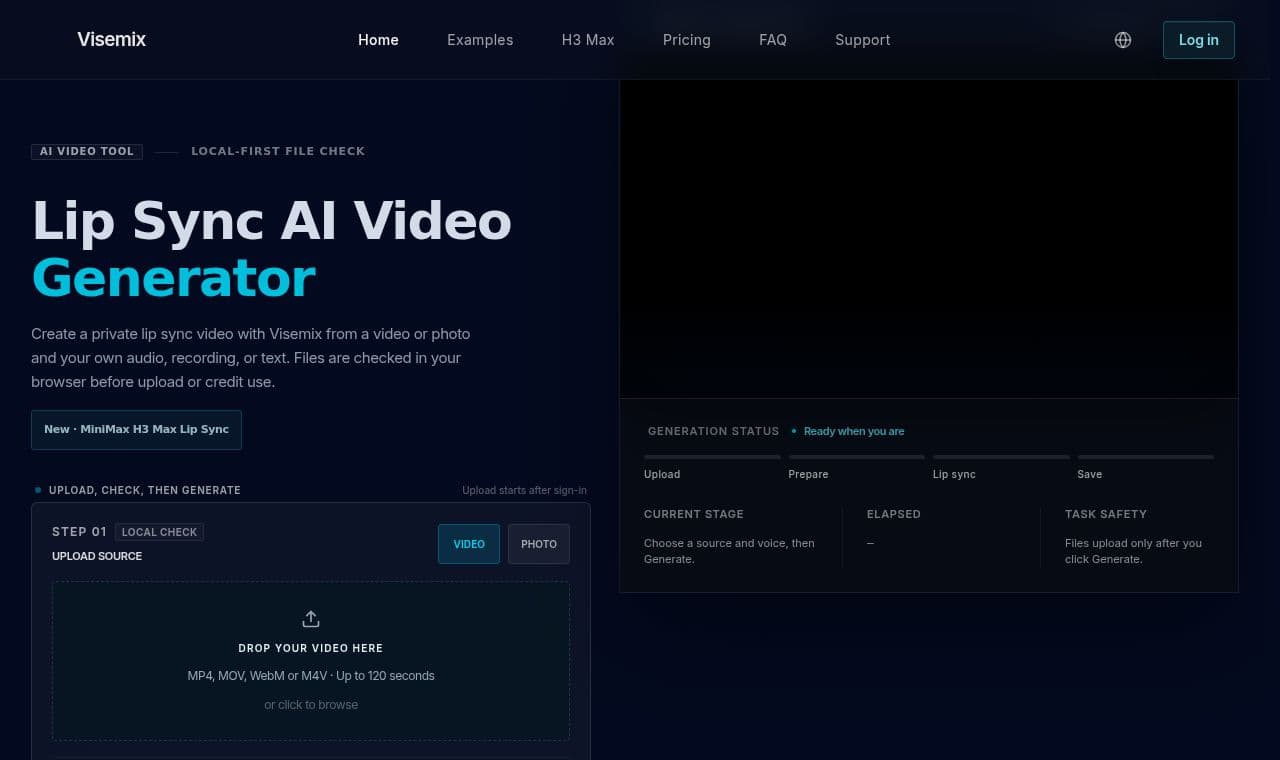Open the Home nav item
Screen dimensions: 1280x760
[378, 40]
